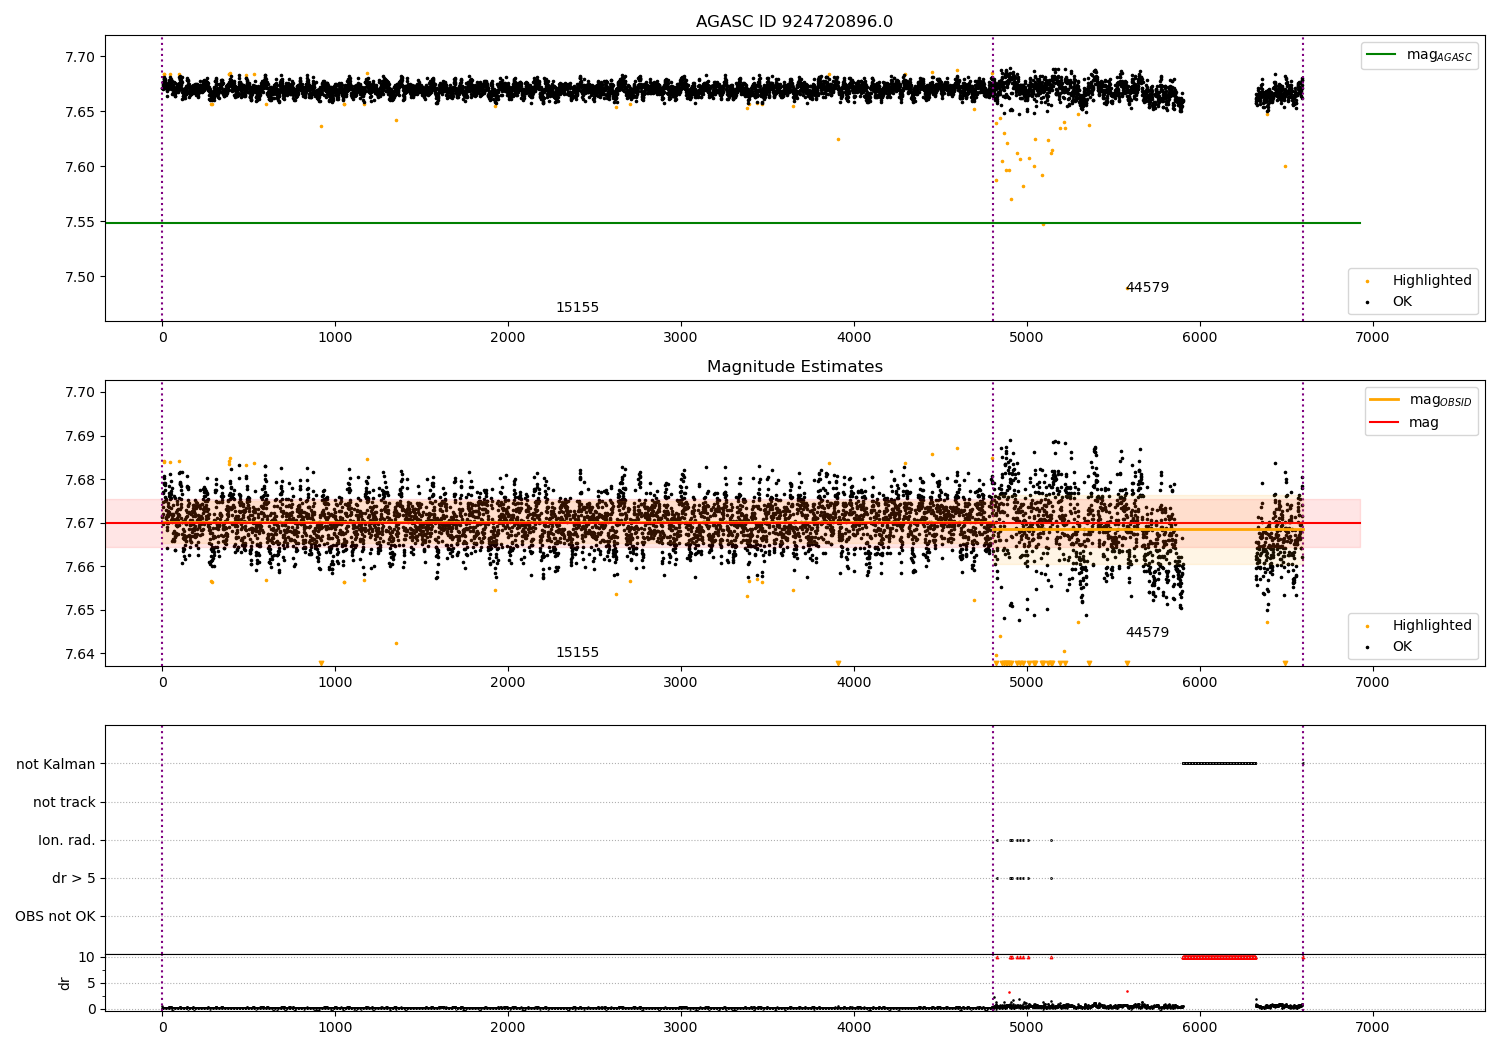Click the 7.50 y-tick label in the top plot

[80, 277]
